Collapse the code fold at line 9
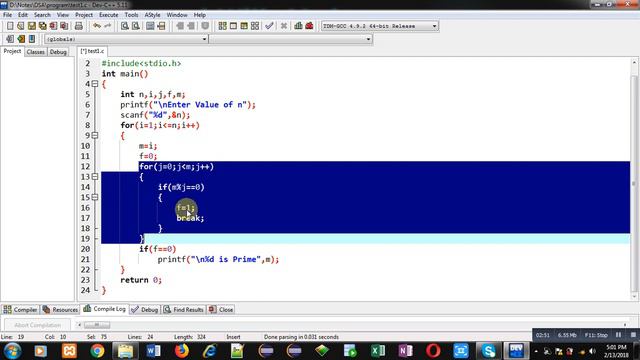640x360 pixels. pos(95,136)
